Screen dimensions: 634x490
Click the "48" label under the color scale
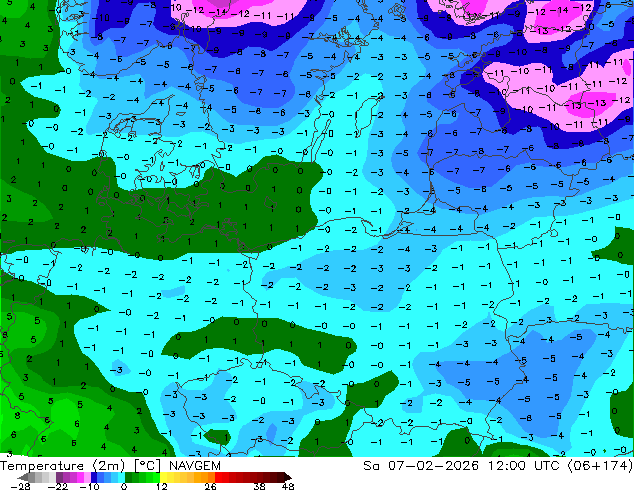tap(288, 486)
